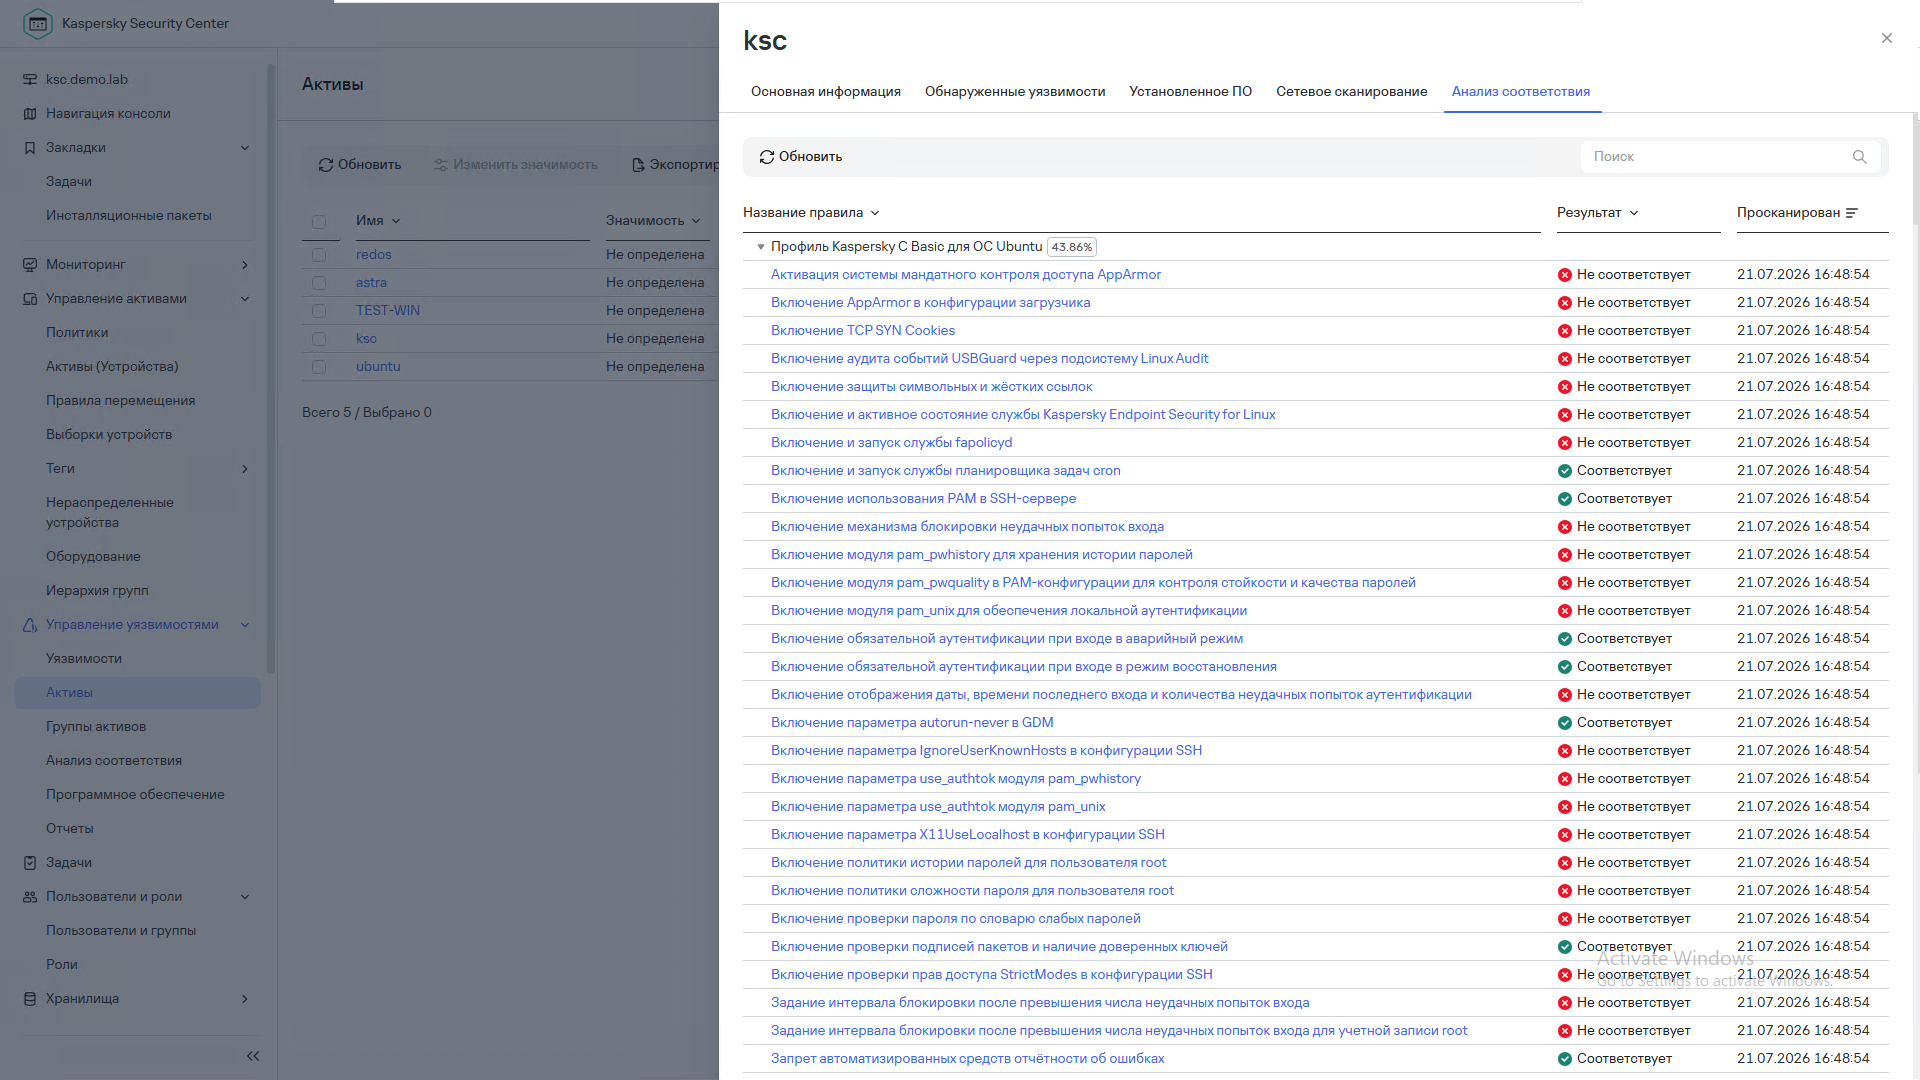This screenshot has width=1920, height=1080.
Task: Click the refresh icon in Активы toolbar
Action: click(x=326, y=165)
